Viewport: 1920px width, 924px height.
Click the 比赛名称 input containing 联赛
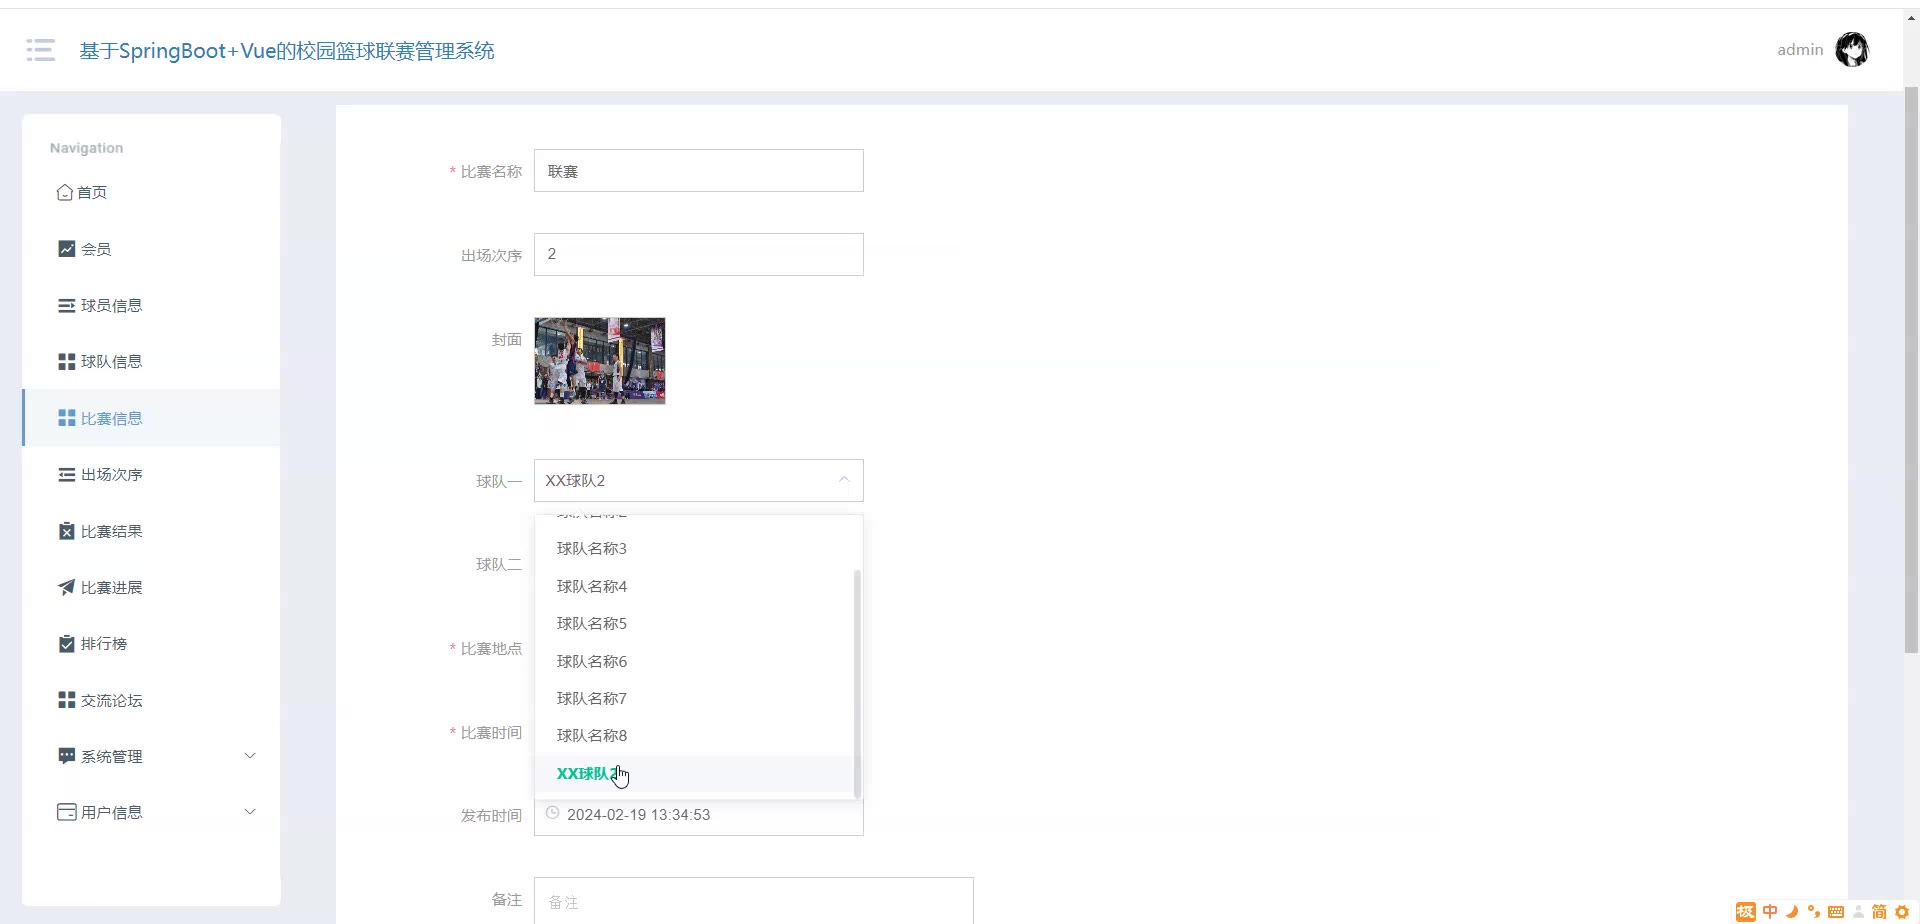[699, 171]
